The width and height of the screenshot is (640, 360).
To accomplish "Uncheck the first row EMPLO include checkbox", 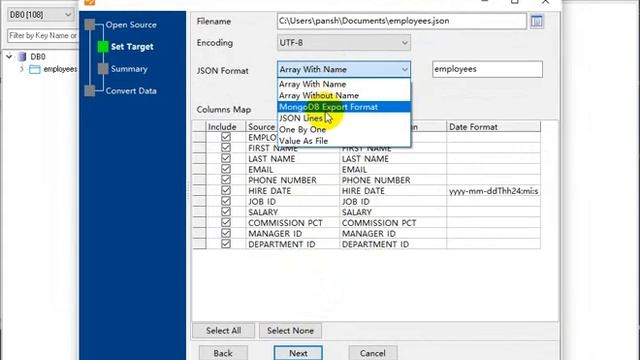I will tap(226, 137).
